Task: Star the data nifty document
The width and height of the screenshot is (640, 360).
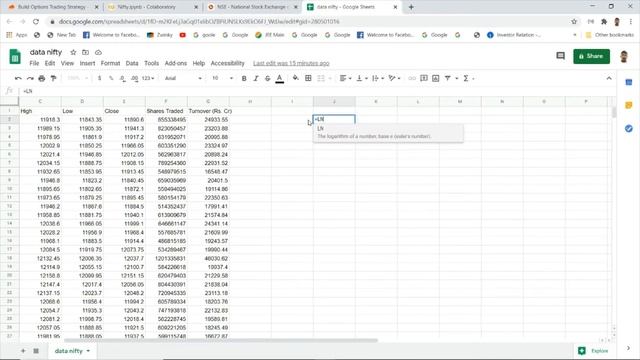Action: coord(73,52)
